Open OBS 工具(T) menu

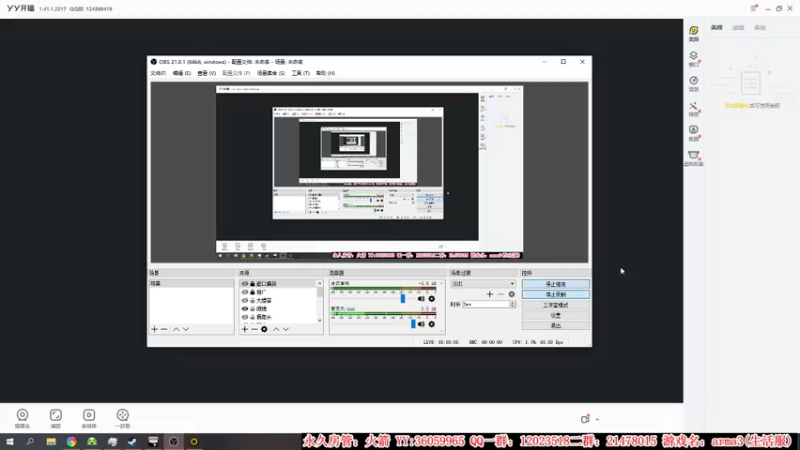(301, 73)
